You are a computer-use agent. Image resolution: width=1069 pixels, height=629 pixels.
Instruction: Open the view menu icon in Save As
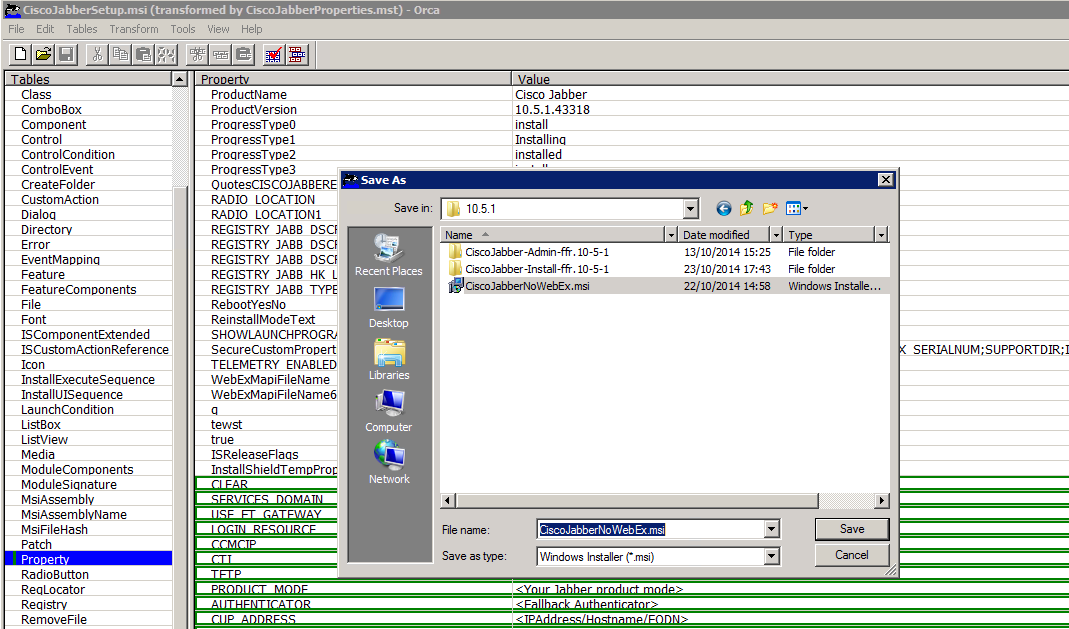coord(796,209)
